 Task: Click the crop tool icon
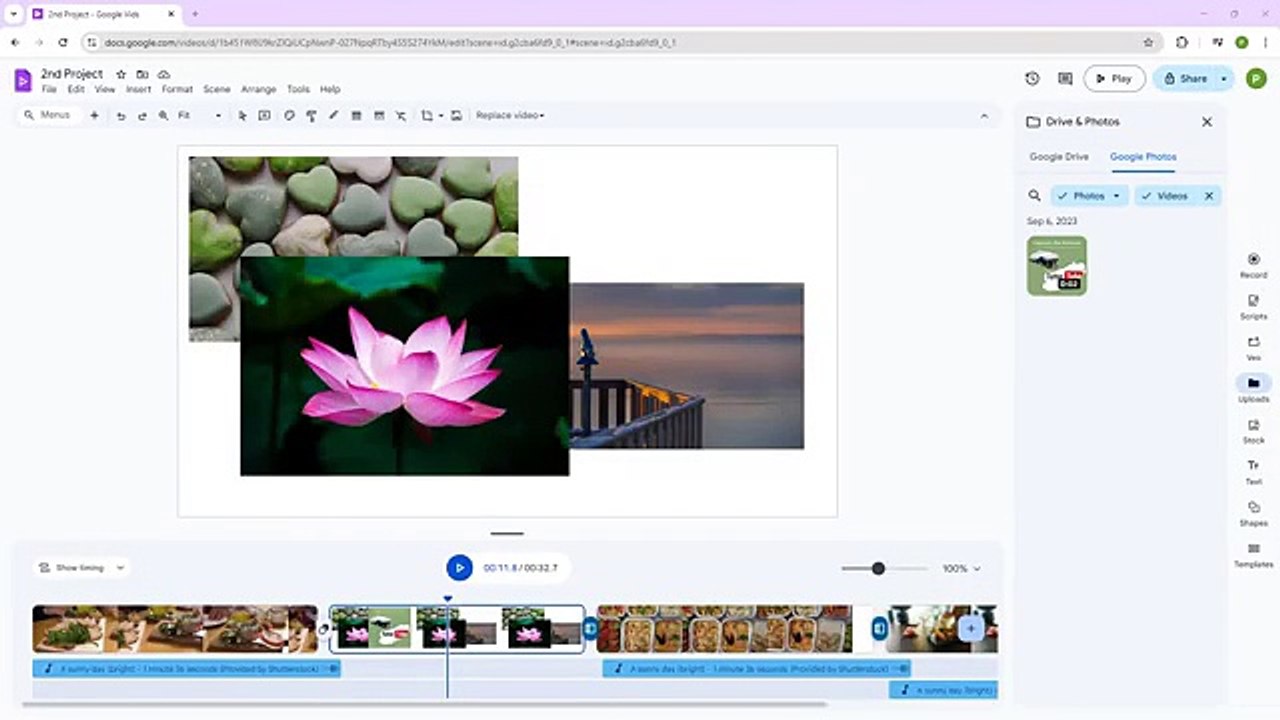pos(427,116)
